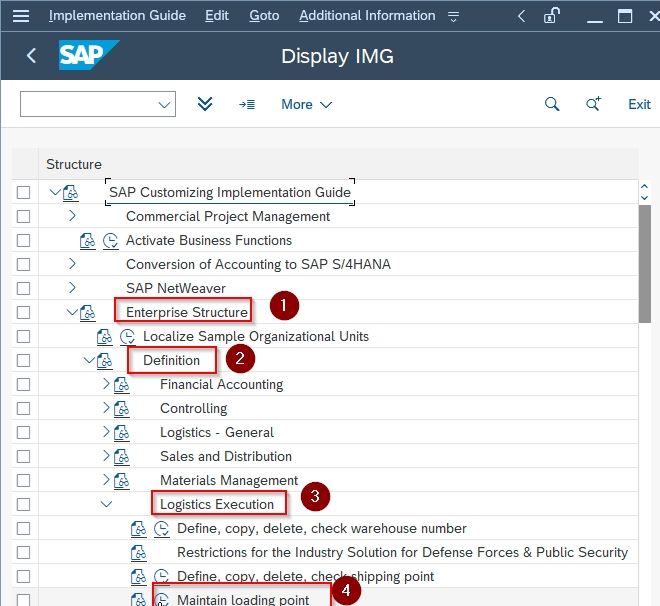Tick checkbox for SAP Customizing Implementation Guide row
Viewport: 660px width, 606px height.
(x=24, y=193)
